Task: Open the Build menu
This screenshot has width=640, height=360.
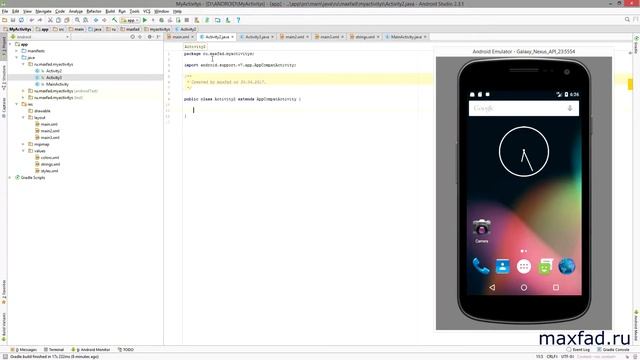Action: click(x=110, y=11)
